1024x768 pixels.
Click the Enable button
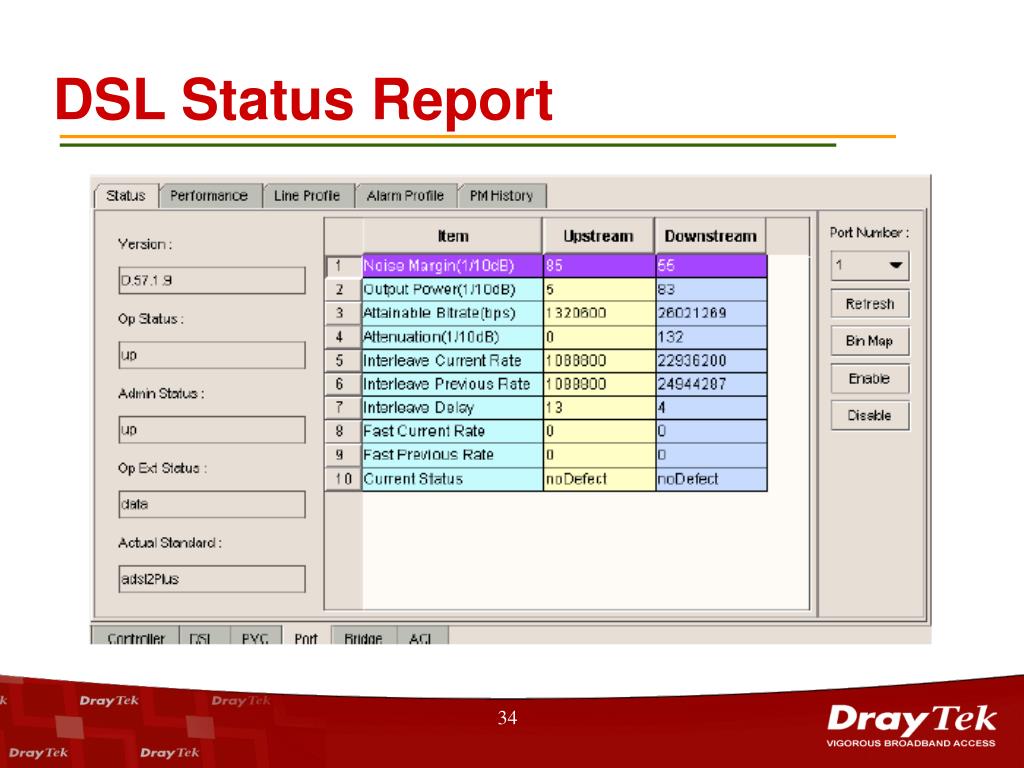click(x=870, y=378)
